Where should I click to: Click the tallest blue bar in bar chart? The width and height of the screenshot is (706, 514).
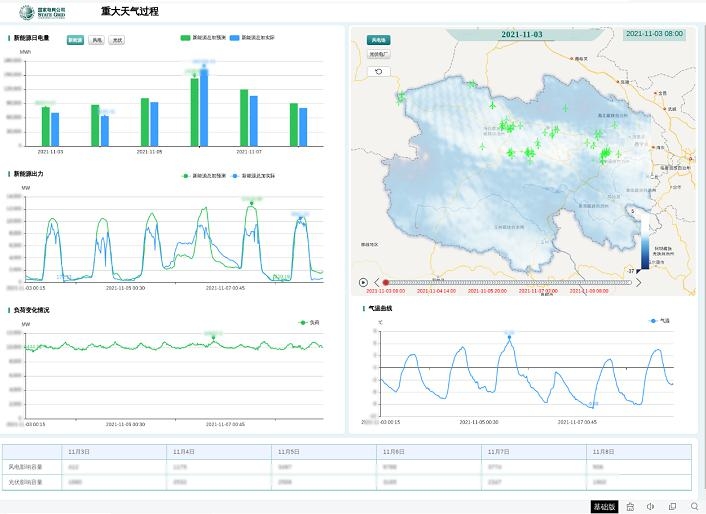(x=204, y=107)
